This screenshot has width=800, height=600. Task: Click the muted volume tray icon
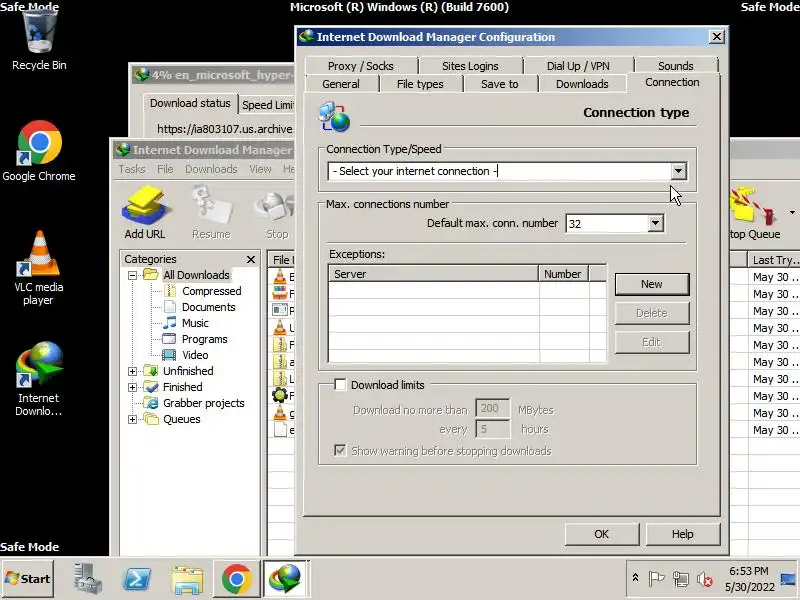pos(705,579)
